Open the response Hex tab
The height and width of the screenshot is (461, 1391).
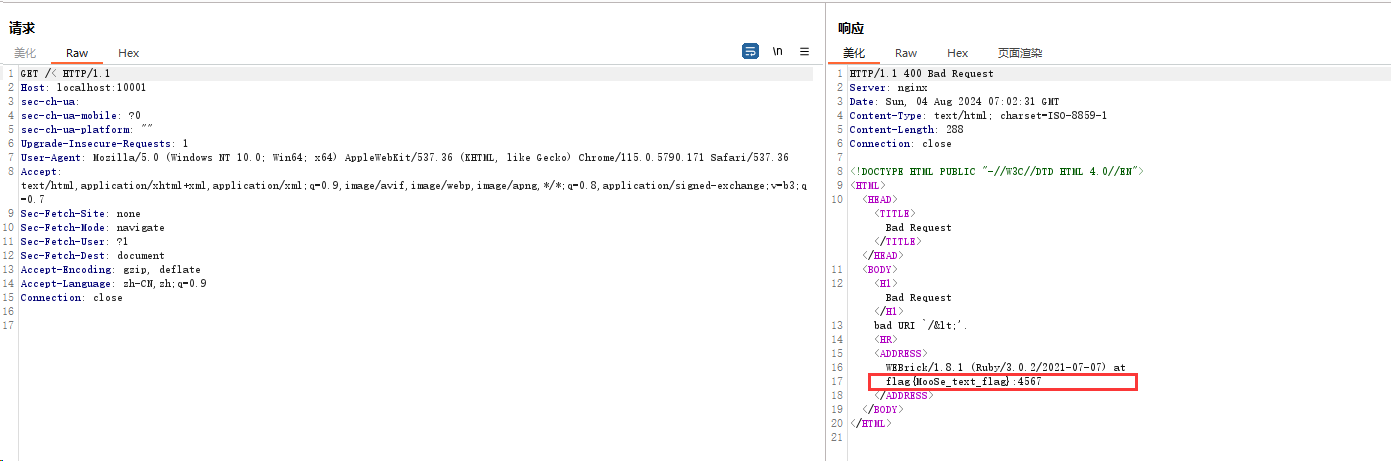(x=958, y=53)
